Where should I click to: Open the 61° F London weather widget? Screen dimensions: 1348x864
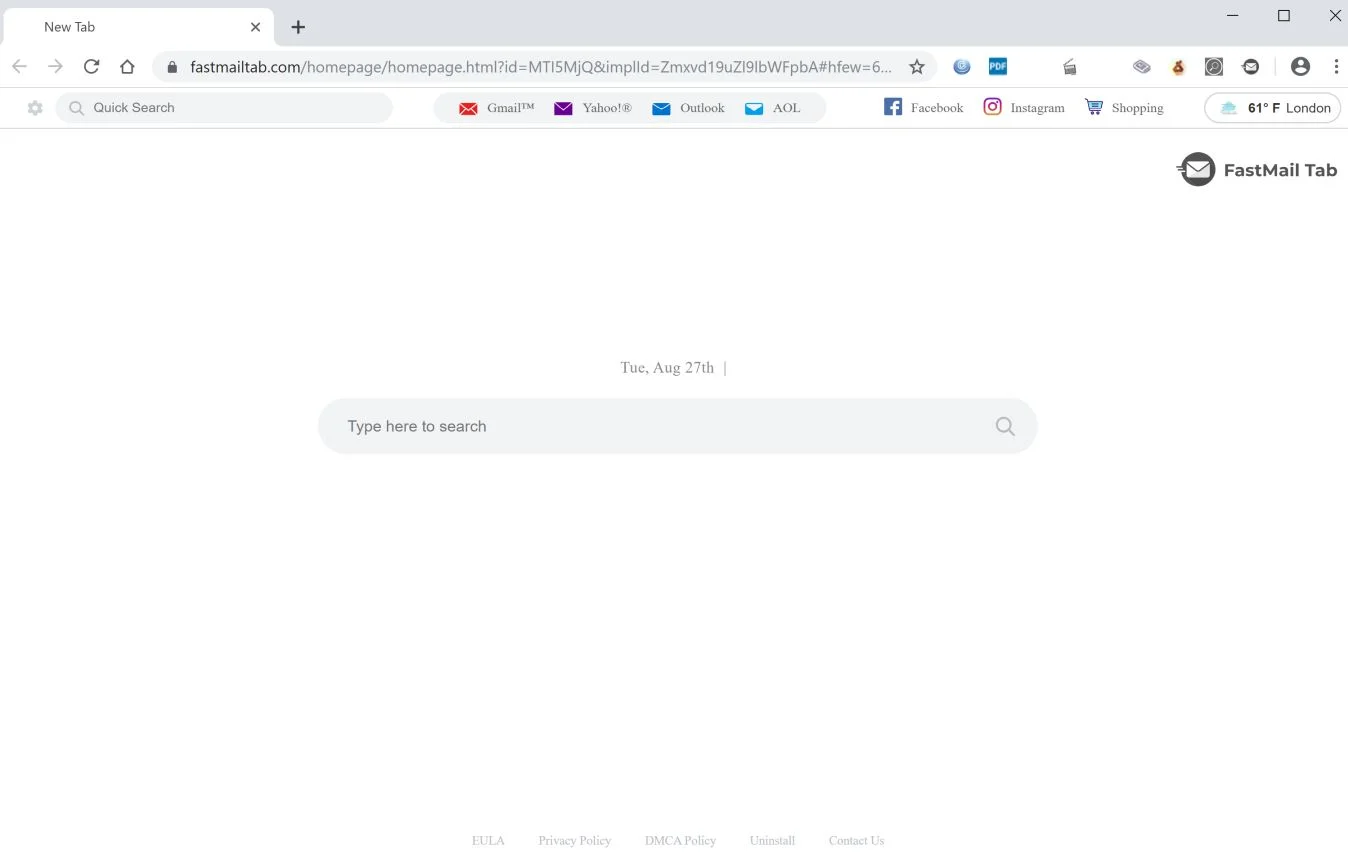[x=1272, y=108]
